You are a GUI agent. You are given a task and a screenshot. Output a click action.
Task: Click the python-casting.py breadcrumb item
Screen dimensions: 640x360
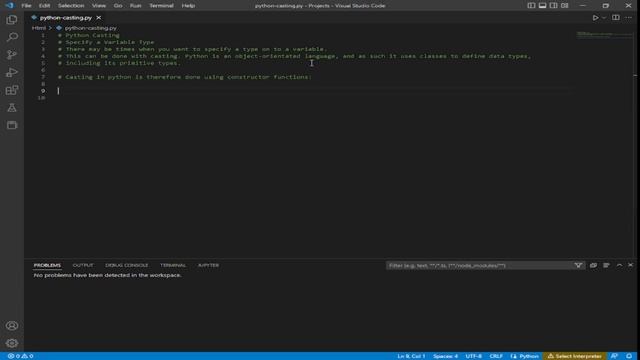tap(90, 28)
